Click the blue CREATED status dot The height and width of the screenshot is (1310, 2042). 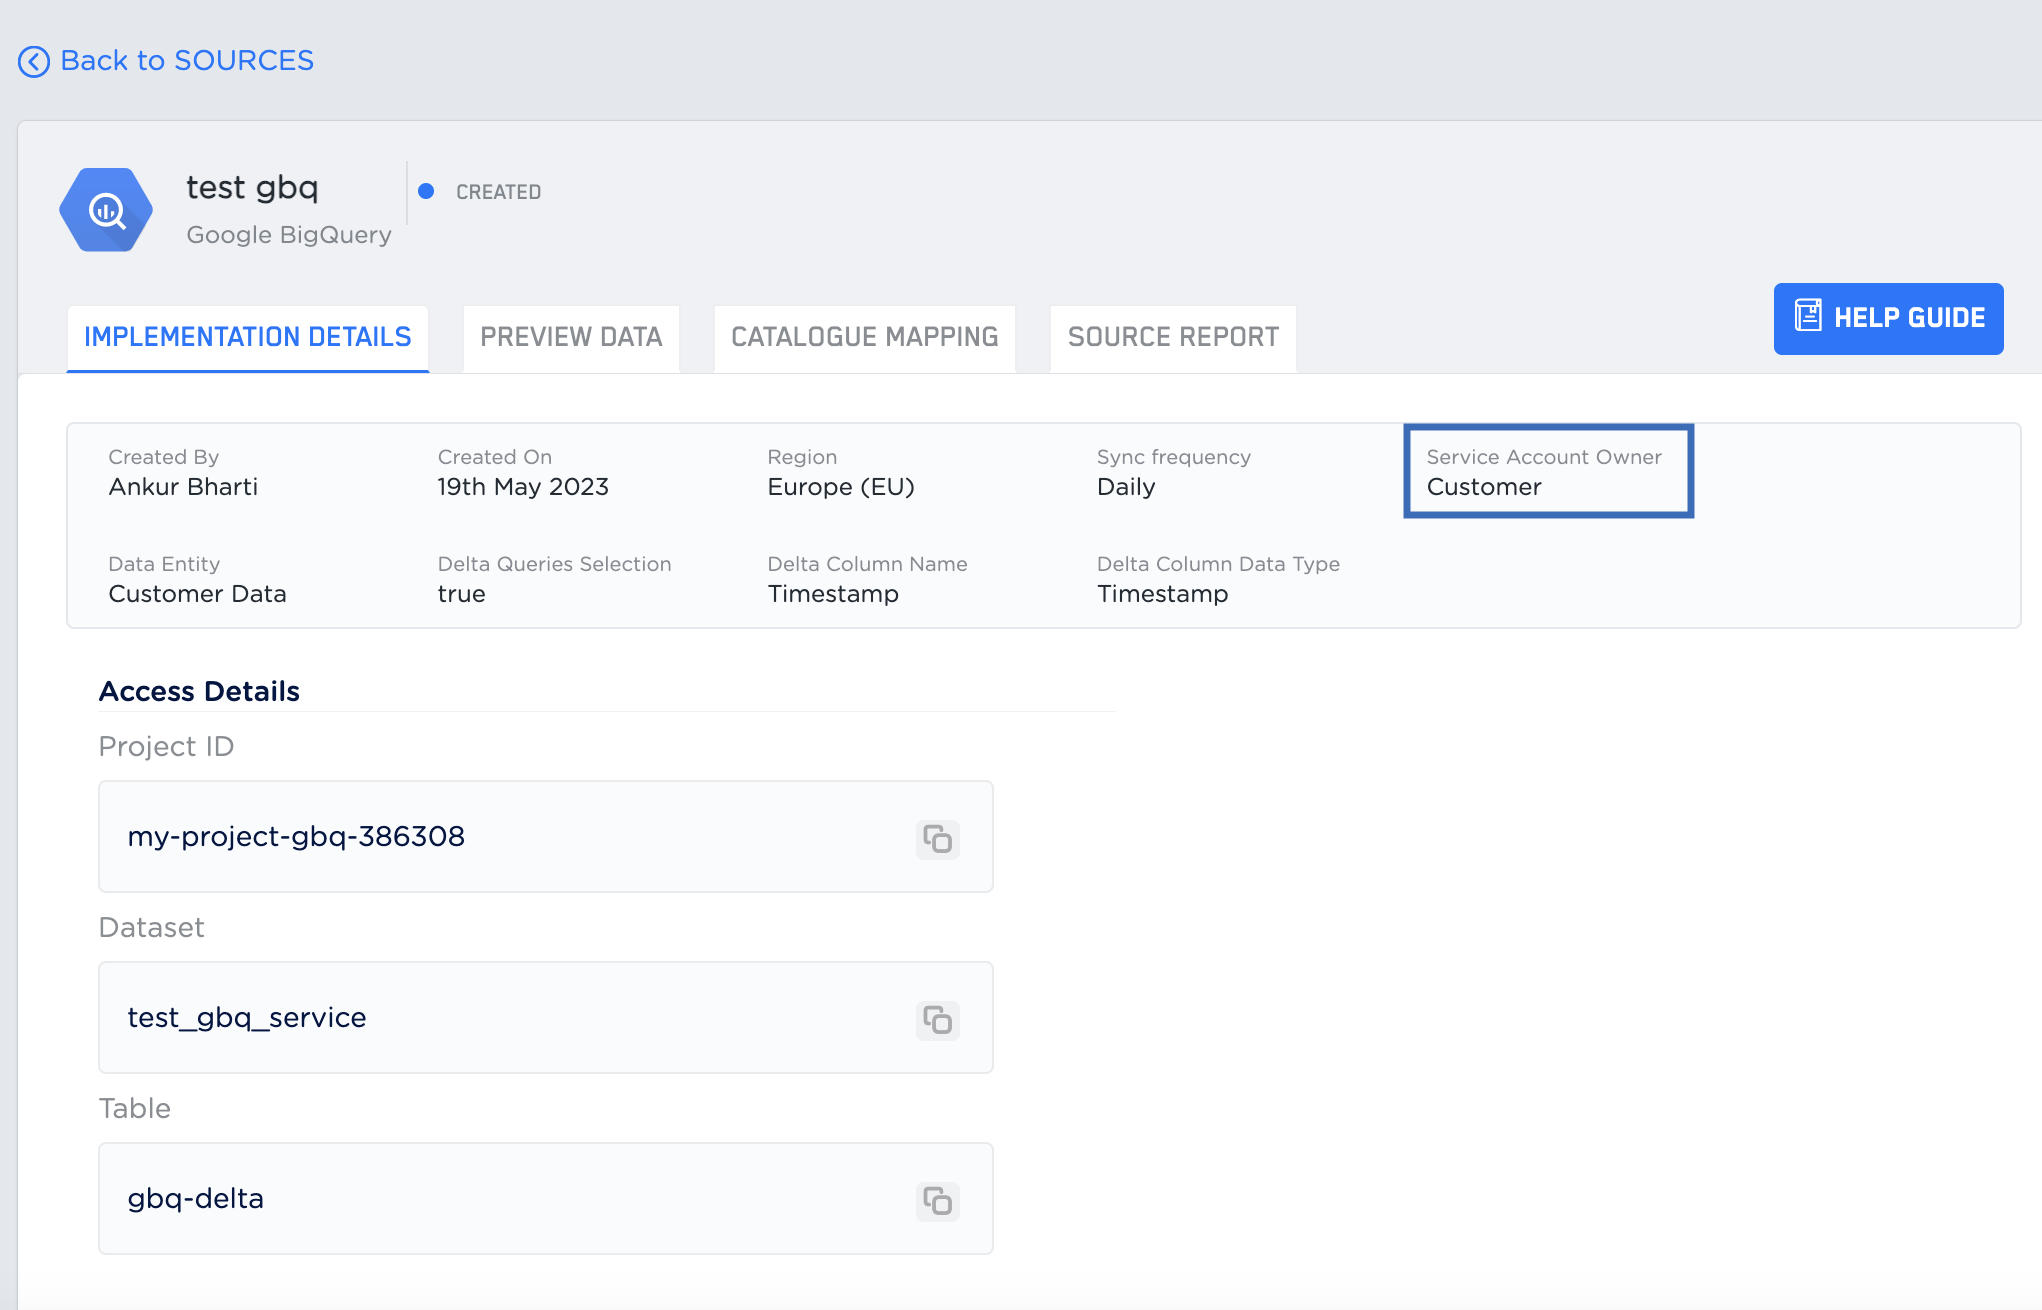(426, 191)
